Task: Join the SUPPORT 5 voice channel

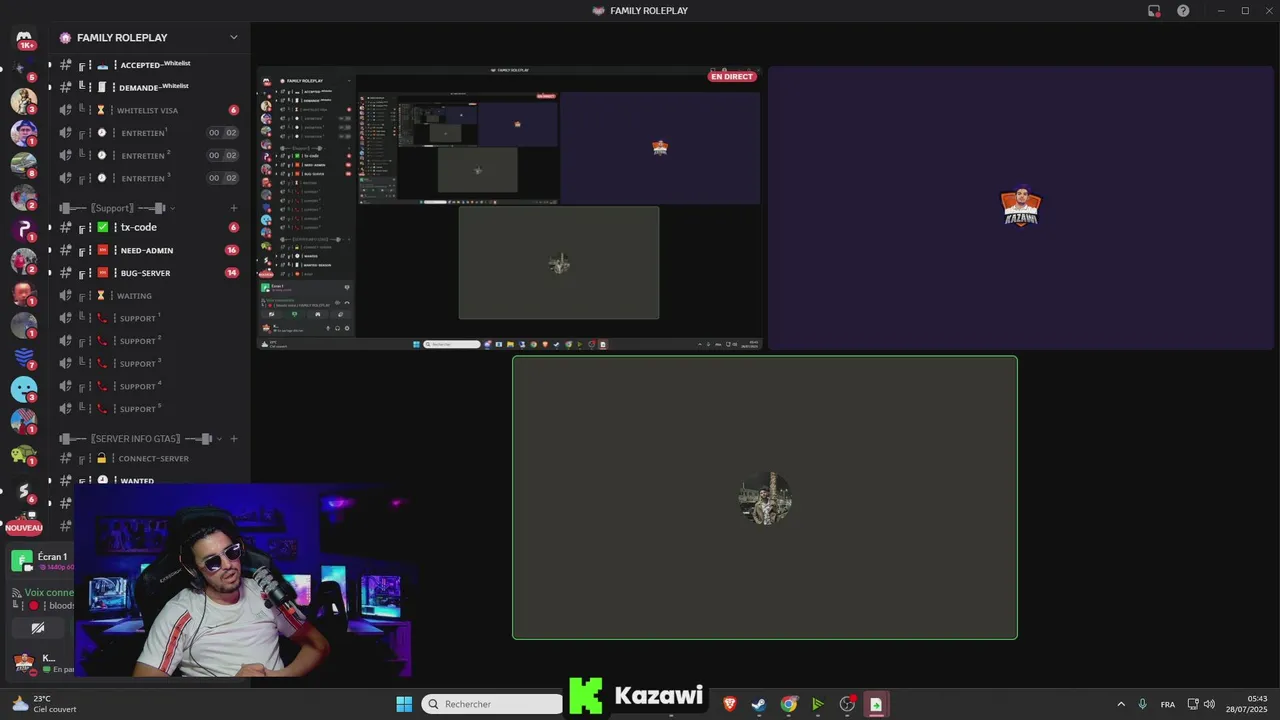Action: tap(148, 409)
